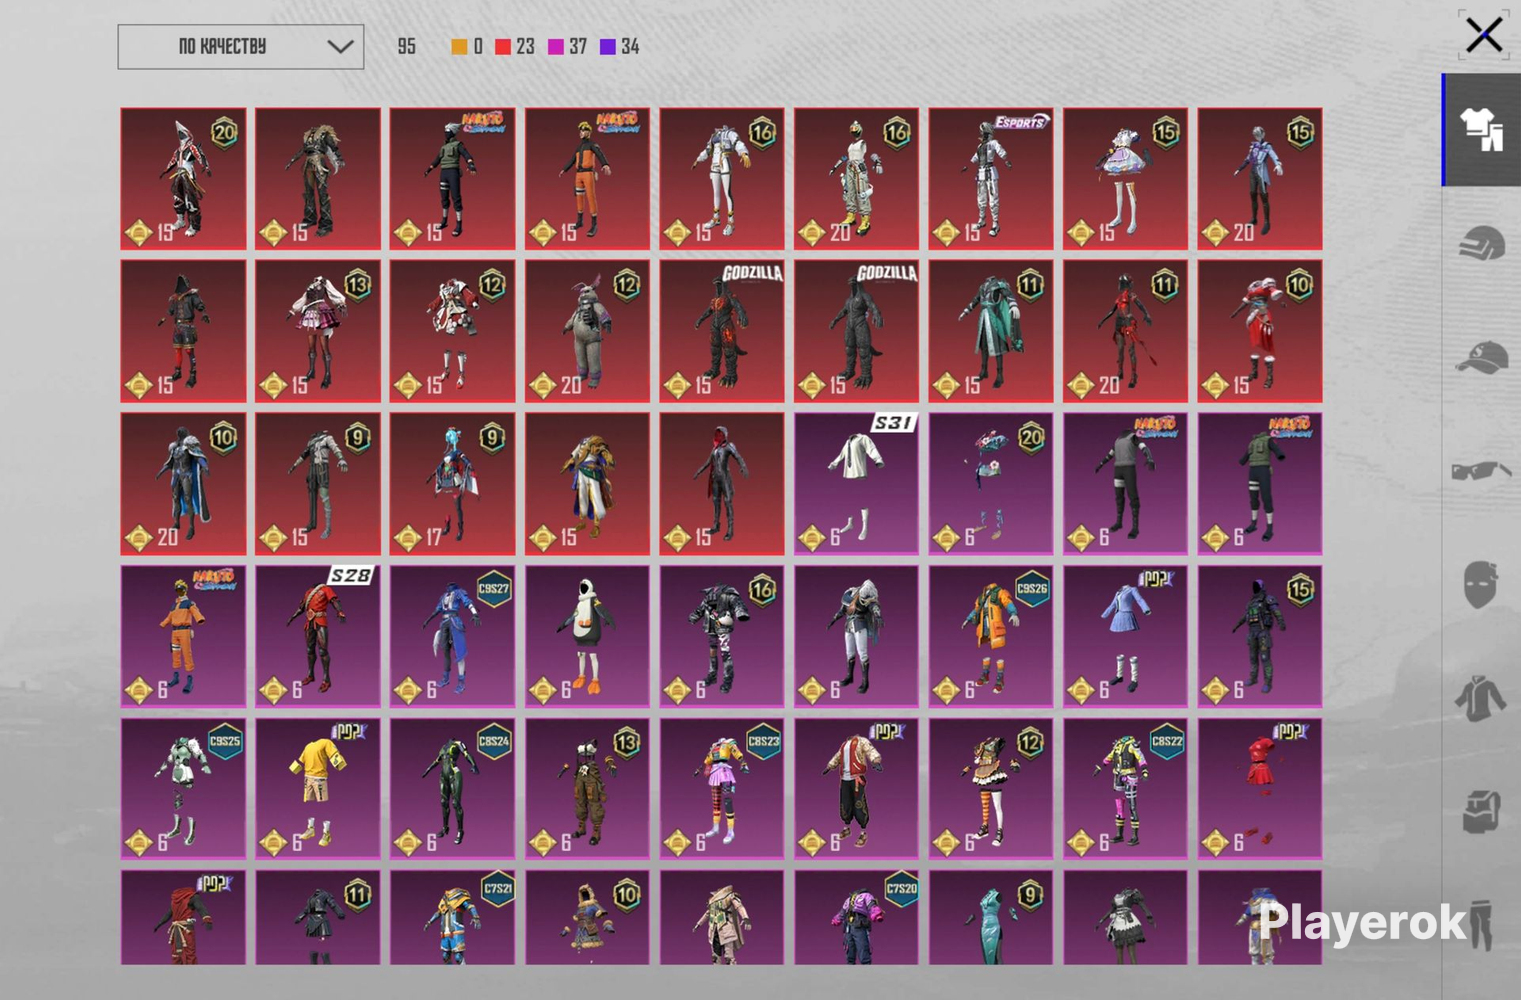Open the baseball cap category
The image size is (1521, 1000).
(1481, 357)
